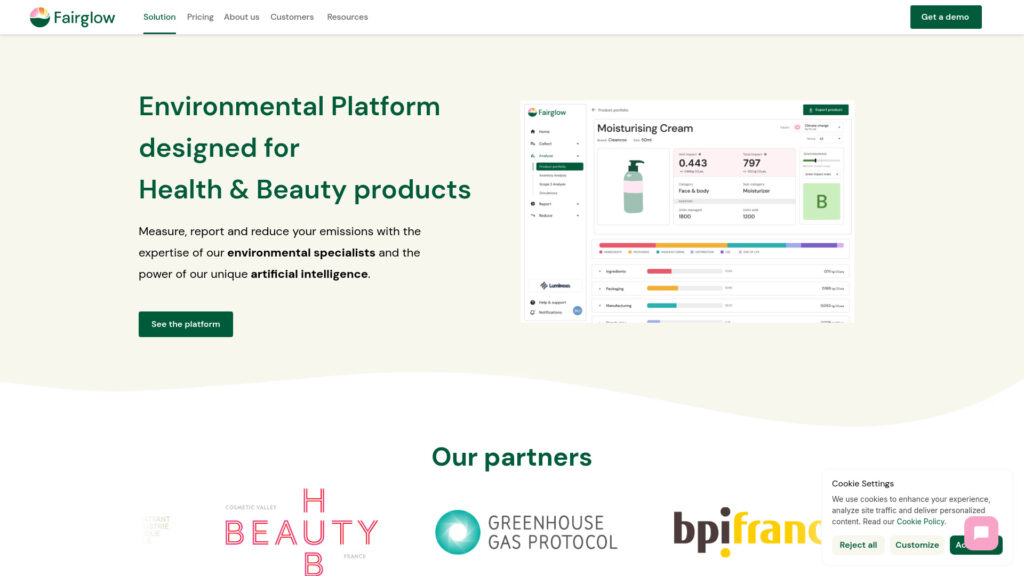Click the bpifrance partner logo

[x=747, y=532]
